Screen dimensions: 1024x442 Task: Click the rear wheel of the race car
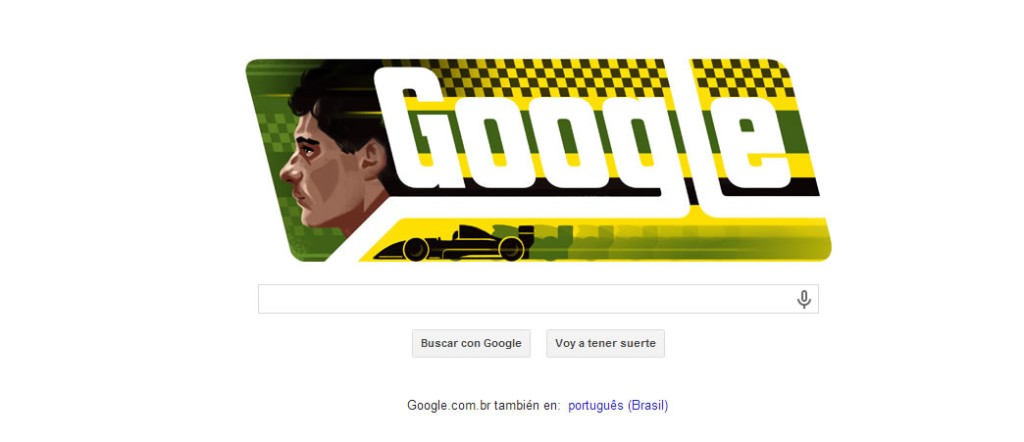511,249
